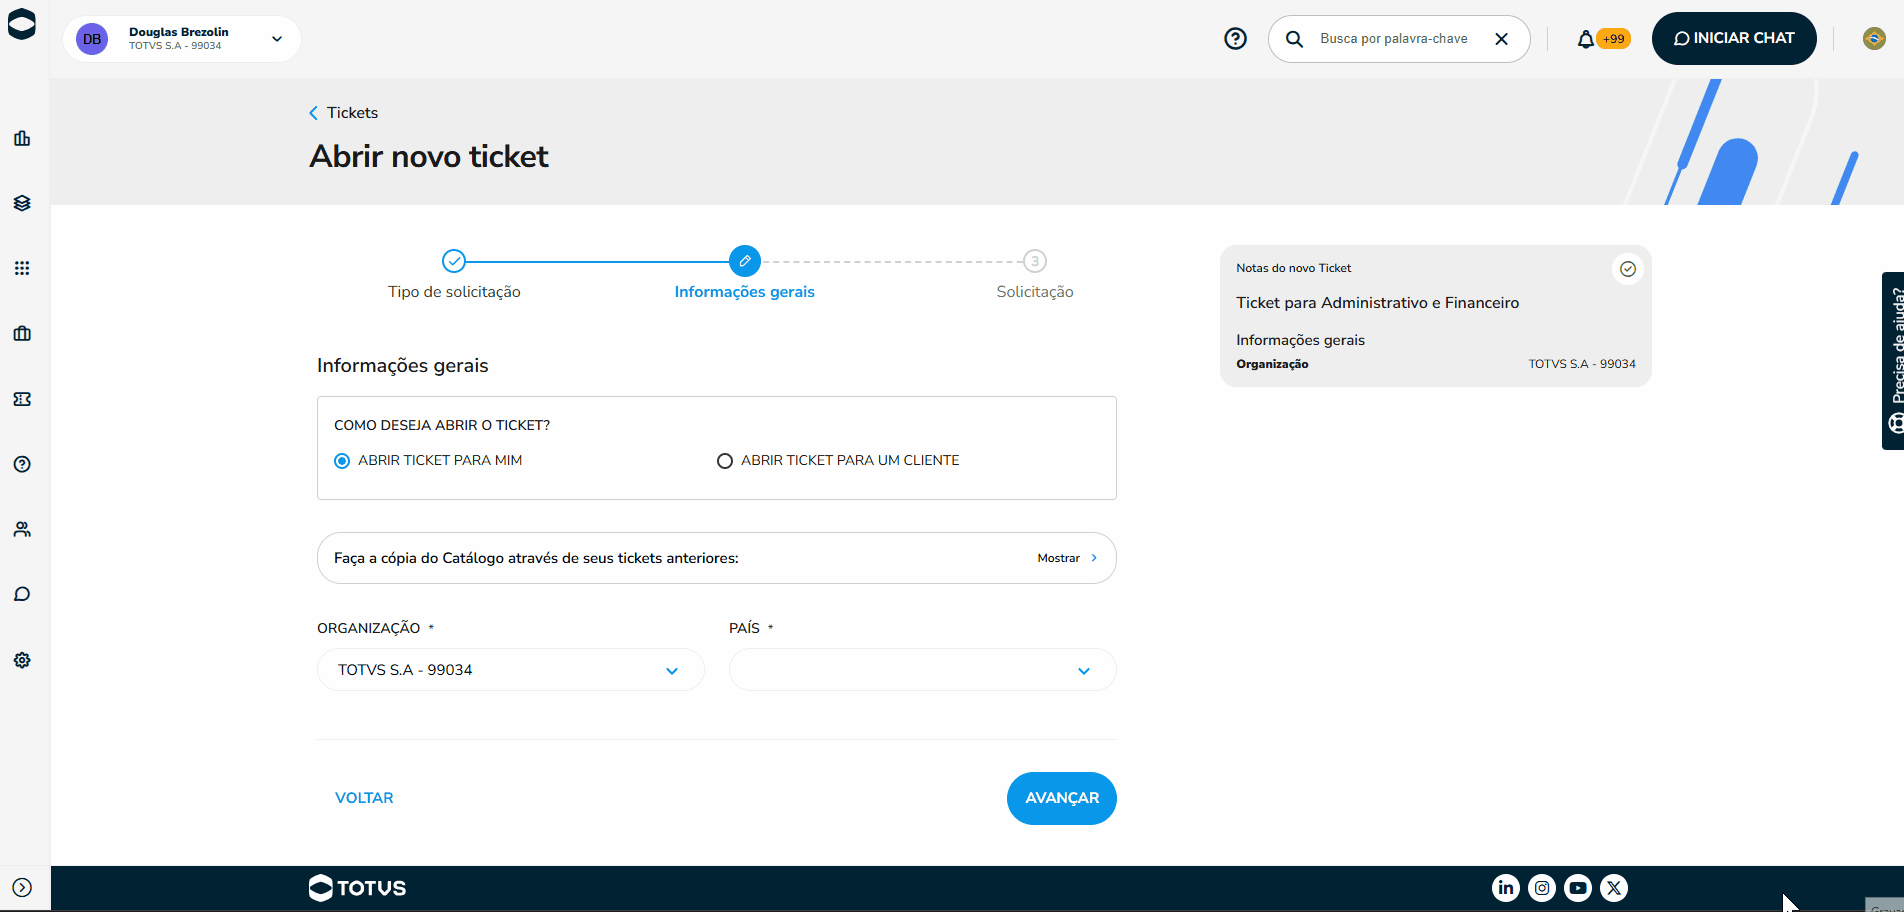This screenshot has height=912, width=1904.
Task: Open the help question mark sidebar icon
Action: (x=22, y=464)
